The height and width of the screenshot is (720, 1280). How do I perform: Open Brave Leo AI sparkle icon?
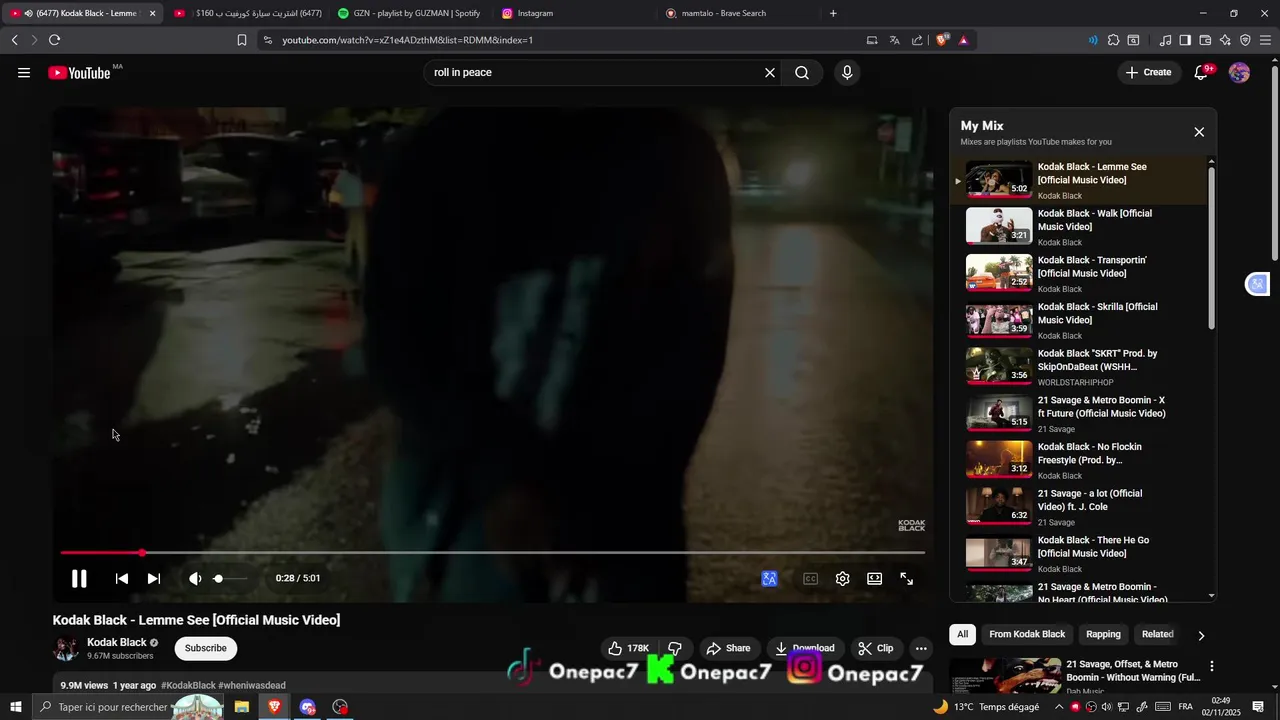coord(1225,40)
